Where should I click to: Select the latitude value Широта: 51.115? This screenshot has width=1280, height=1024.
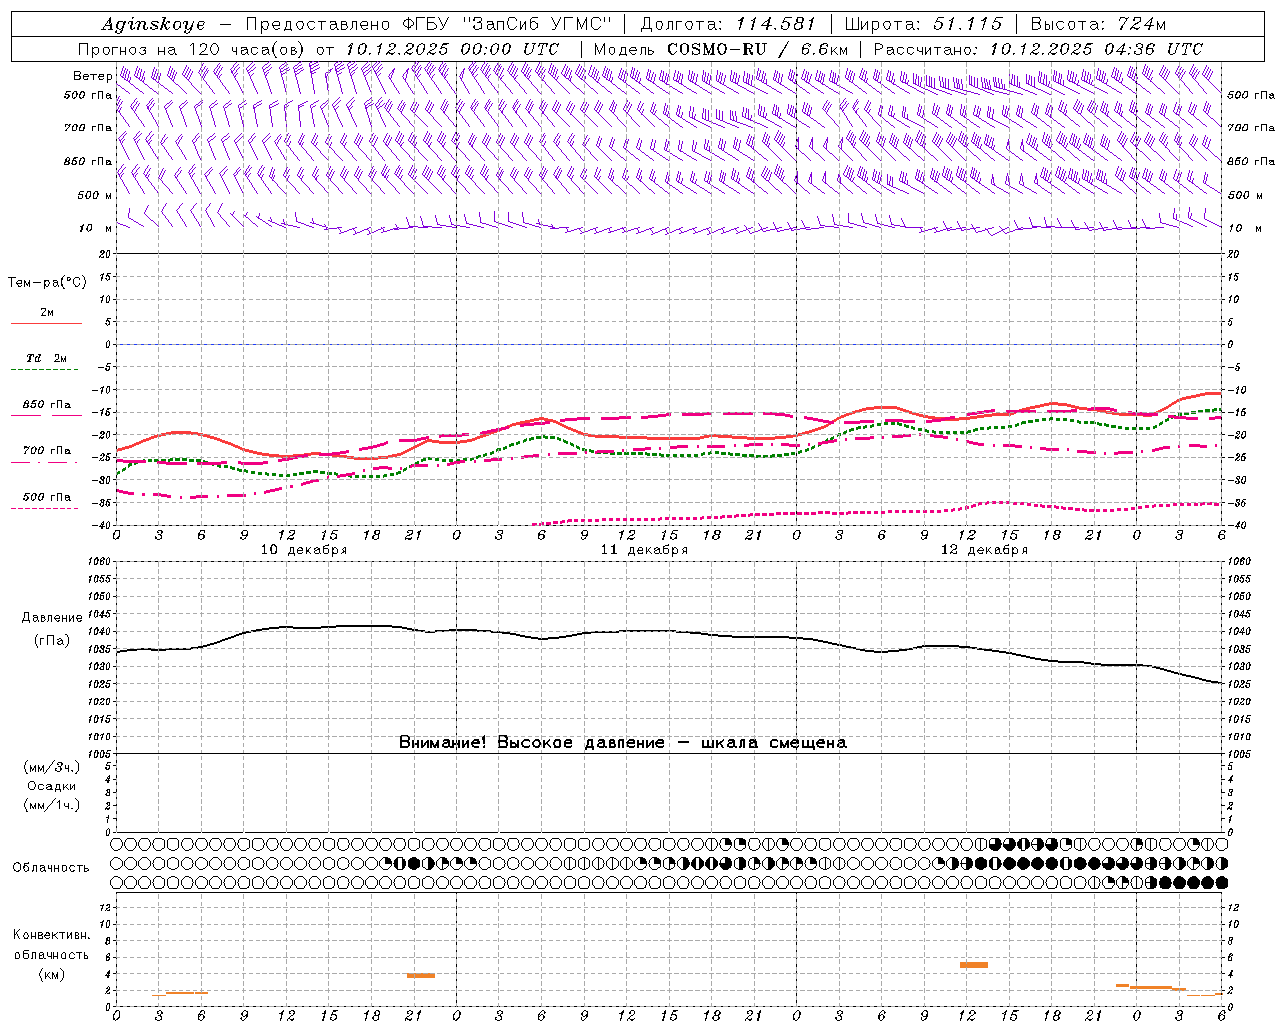[x=923, y=24]
